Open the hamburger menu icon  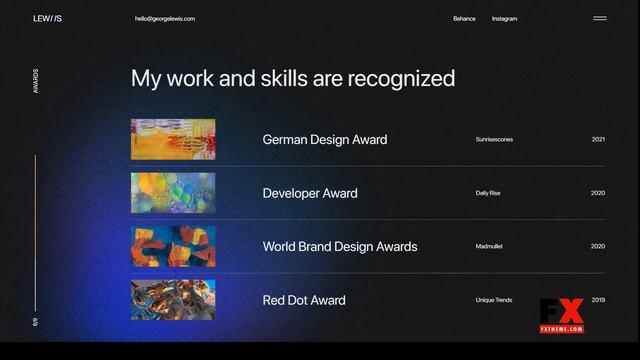600,18
